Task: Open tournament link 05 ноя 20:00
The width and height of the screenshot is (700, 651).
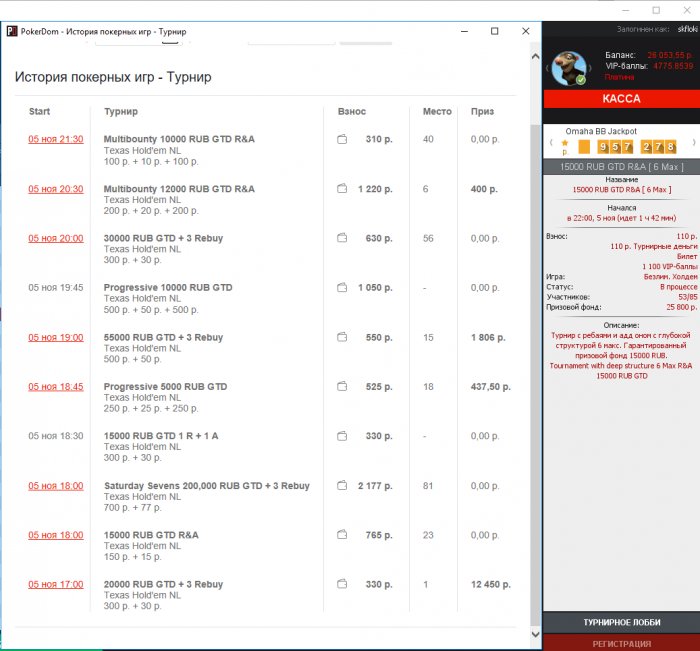Action: (56, 238)
